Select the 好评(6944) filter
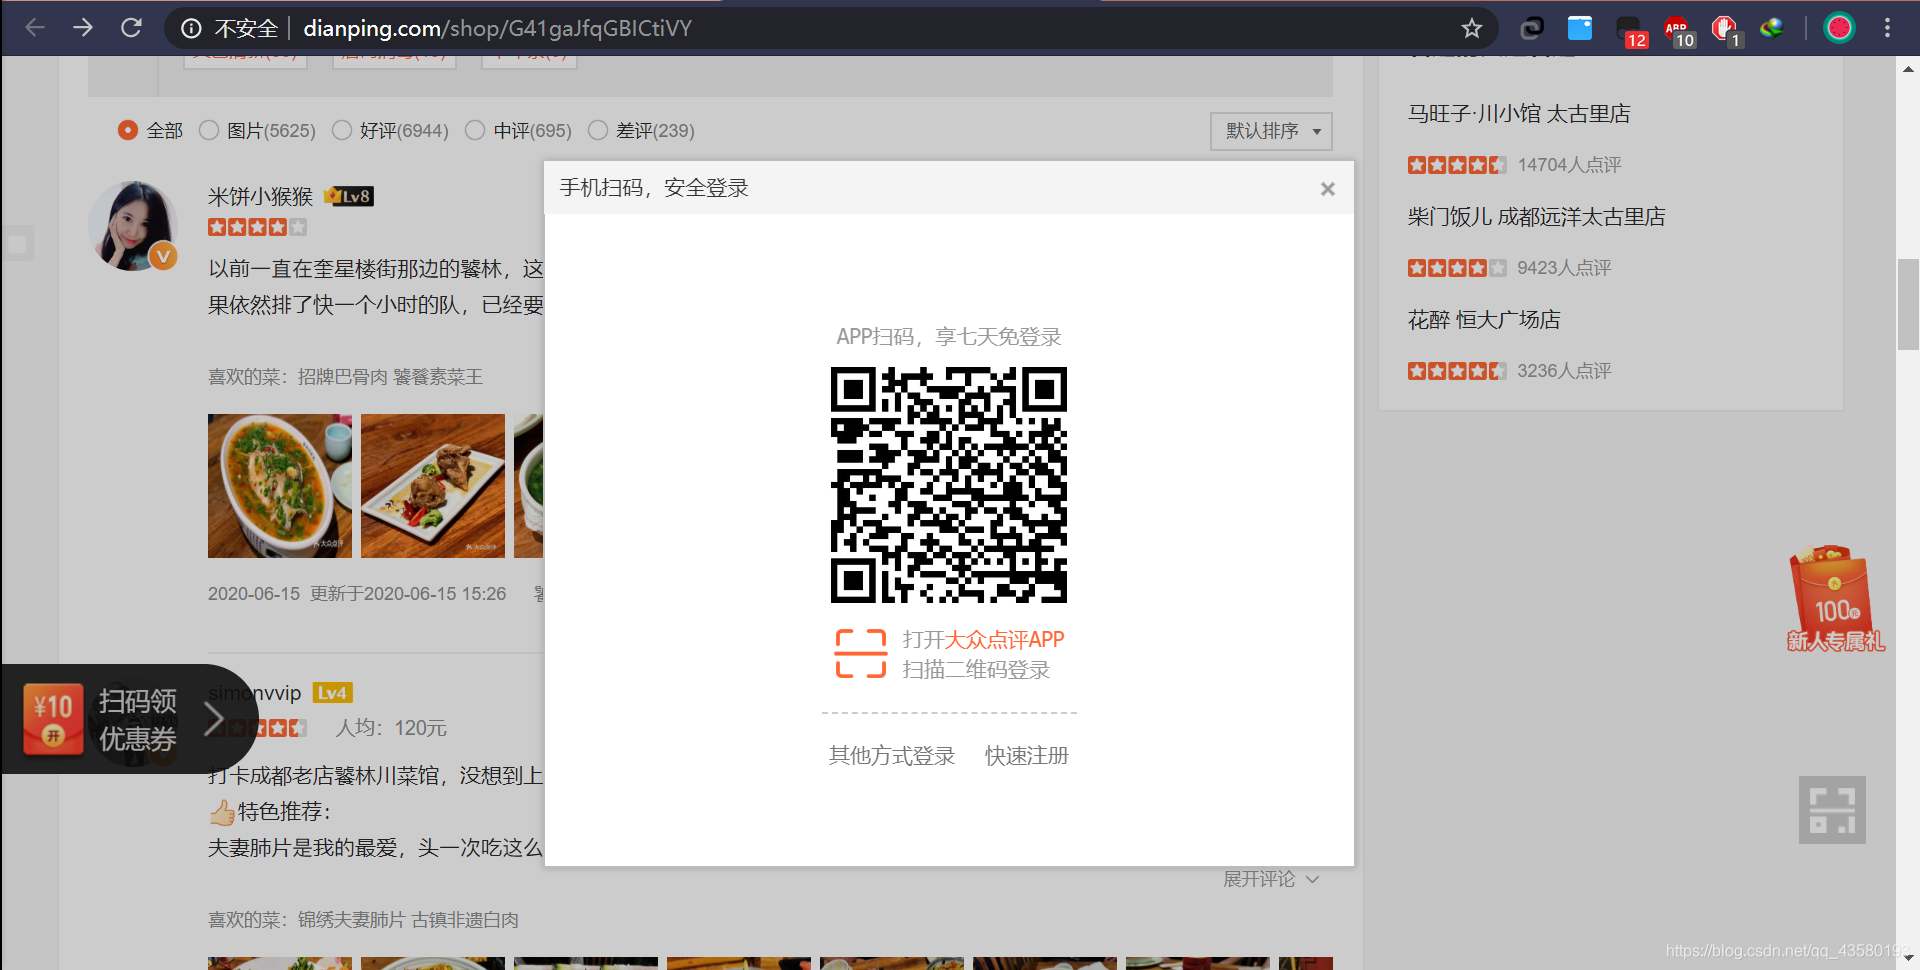 [x=390, y=131]
